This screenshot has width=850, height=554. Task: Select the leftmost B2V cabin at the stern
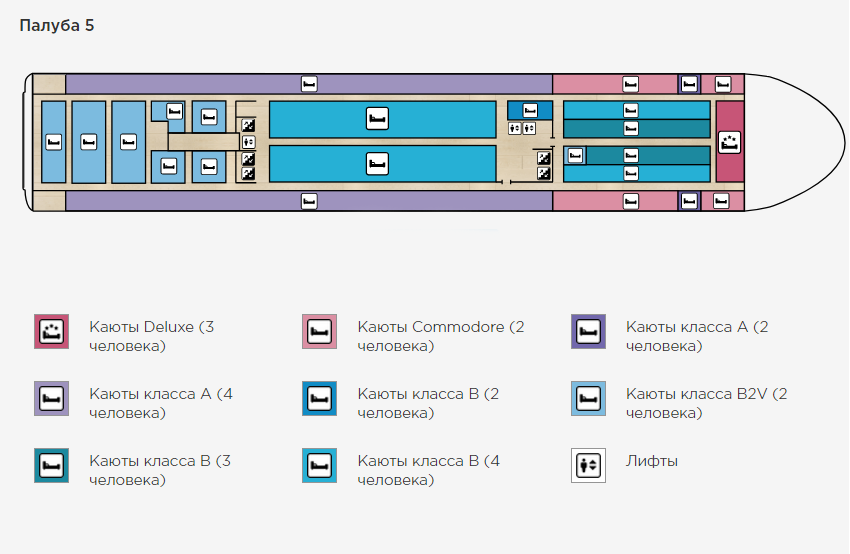53,142
